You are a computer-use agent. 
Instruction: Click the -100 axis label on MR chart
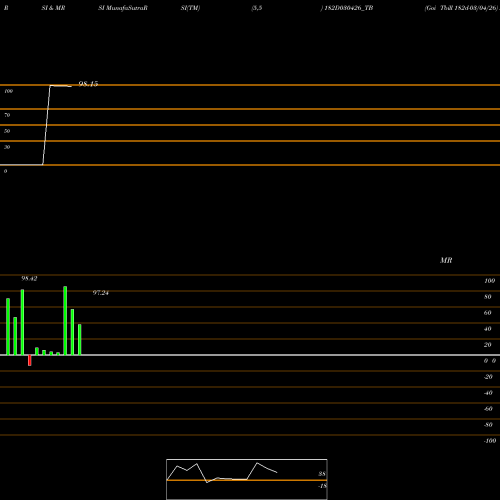[490, 441]
